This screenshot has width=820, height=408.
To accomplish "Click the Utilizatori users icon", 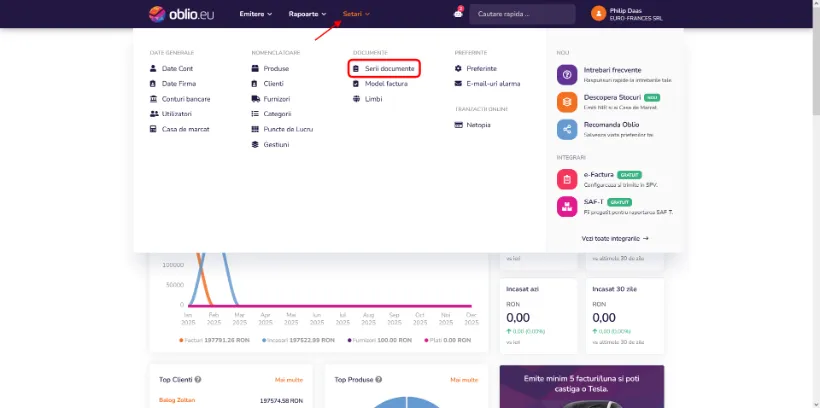I will pyautogui.click(x=154, y=114).
